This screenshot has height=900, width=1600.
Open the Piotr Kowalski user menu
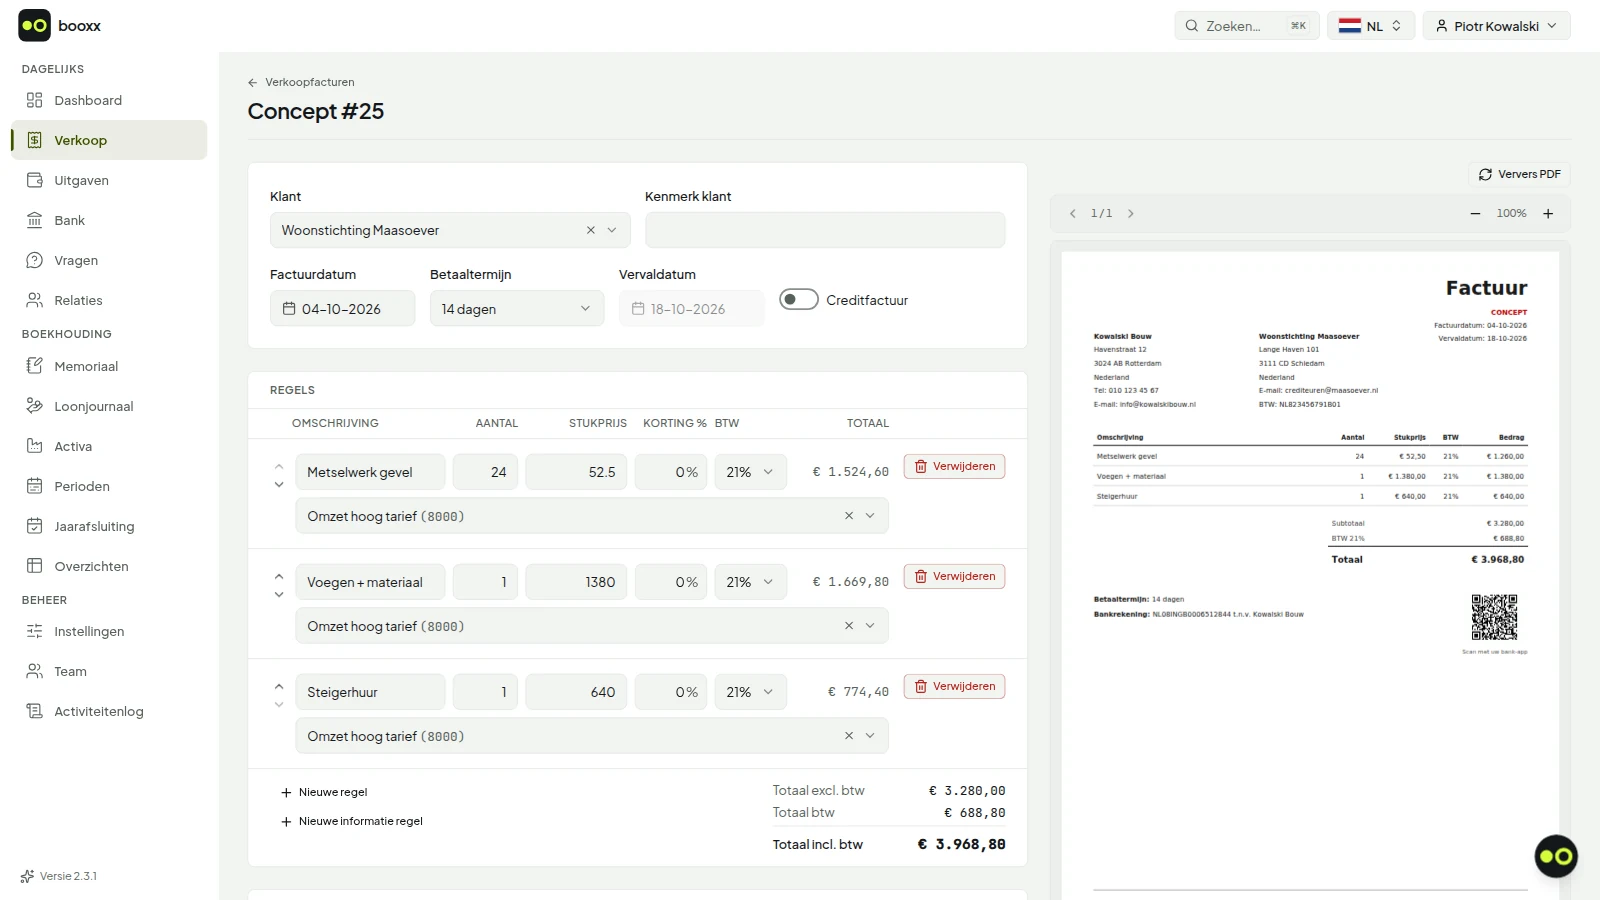click(x=1496, y=26)
